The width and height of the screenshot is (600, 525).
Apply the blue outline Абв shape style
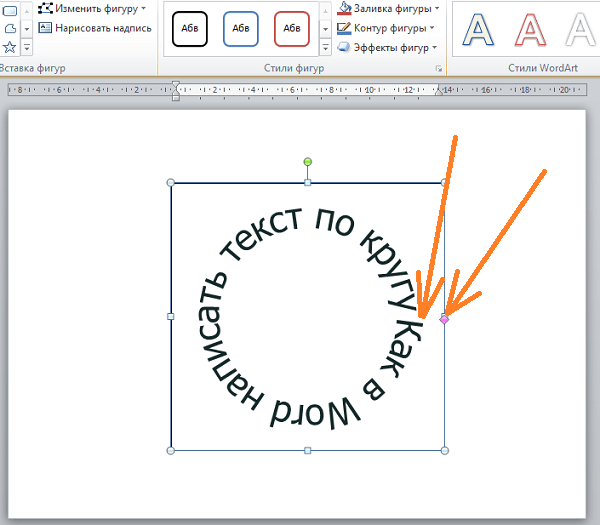click(x=241, y=29)
